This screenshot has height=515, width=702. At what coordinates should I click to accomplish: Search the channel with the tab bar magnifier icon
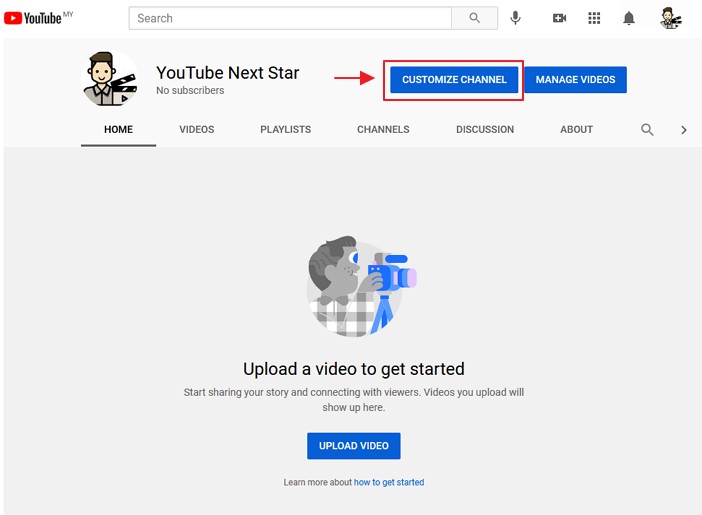coord(647,129)
